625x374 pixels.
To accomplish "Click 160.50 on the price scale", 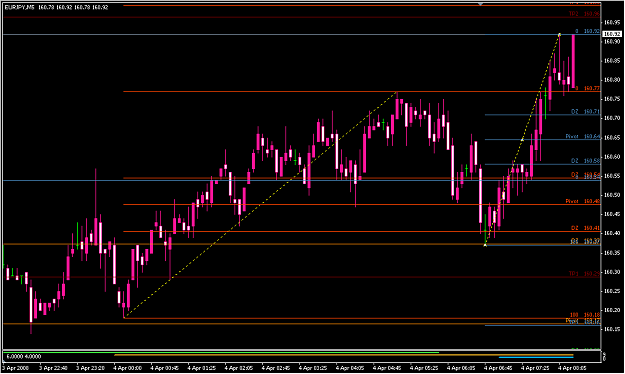I will [x=612, y=195].
